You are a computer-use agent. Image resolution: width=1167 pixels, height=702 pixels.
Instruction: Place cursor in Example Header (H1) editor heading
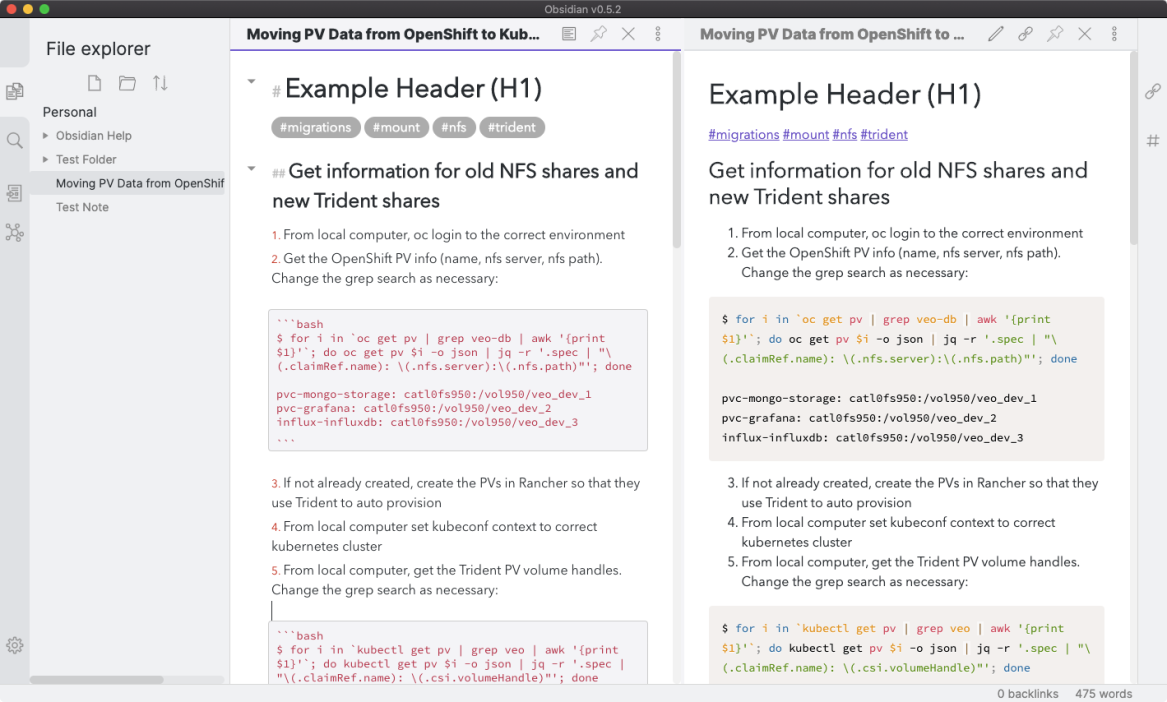click(413, 89)
